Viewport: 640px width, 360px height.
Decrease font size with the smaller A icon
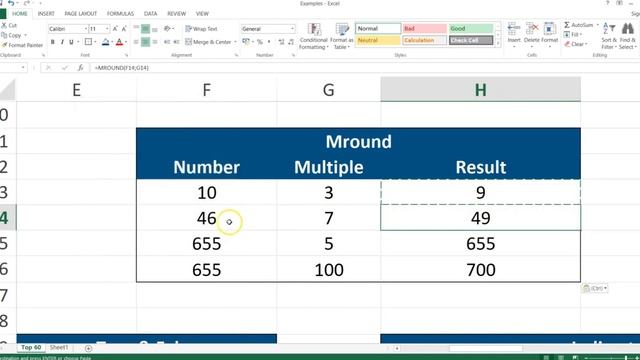124,29
